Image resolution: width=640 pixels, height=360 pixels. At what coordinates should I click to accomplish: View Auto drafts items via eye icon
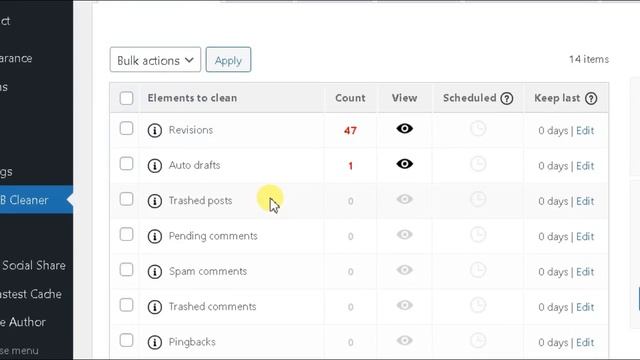[x=404, y=164]
